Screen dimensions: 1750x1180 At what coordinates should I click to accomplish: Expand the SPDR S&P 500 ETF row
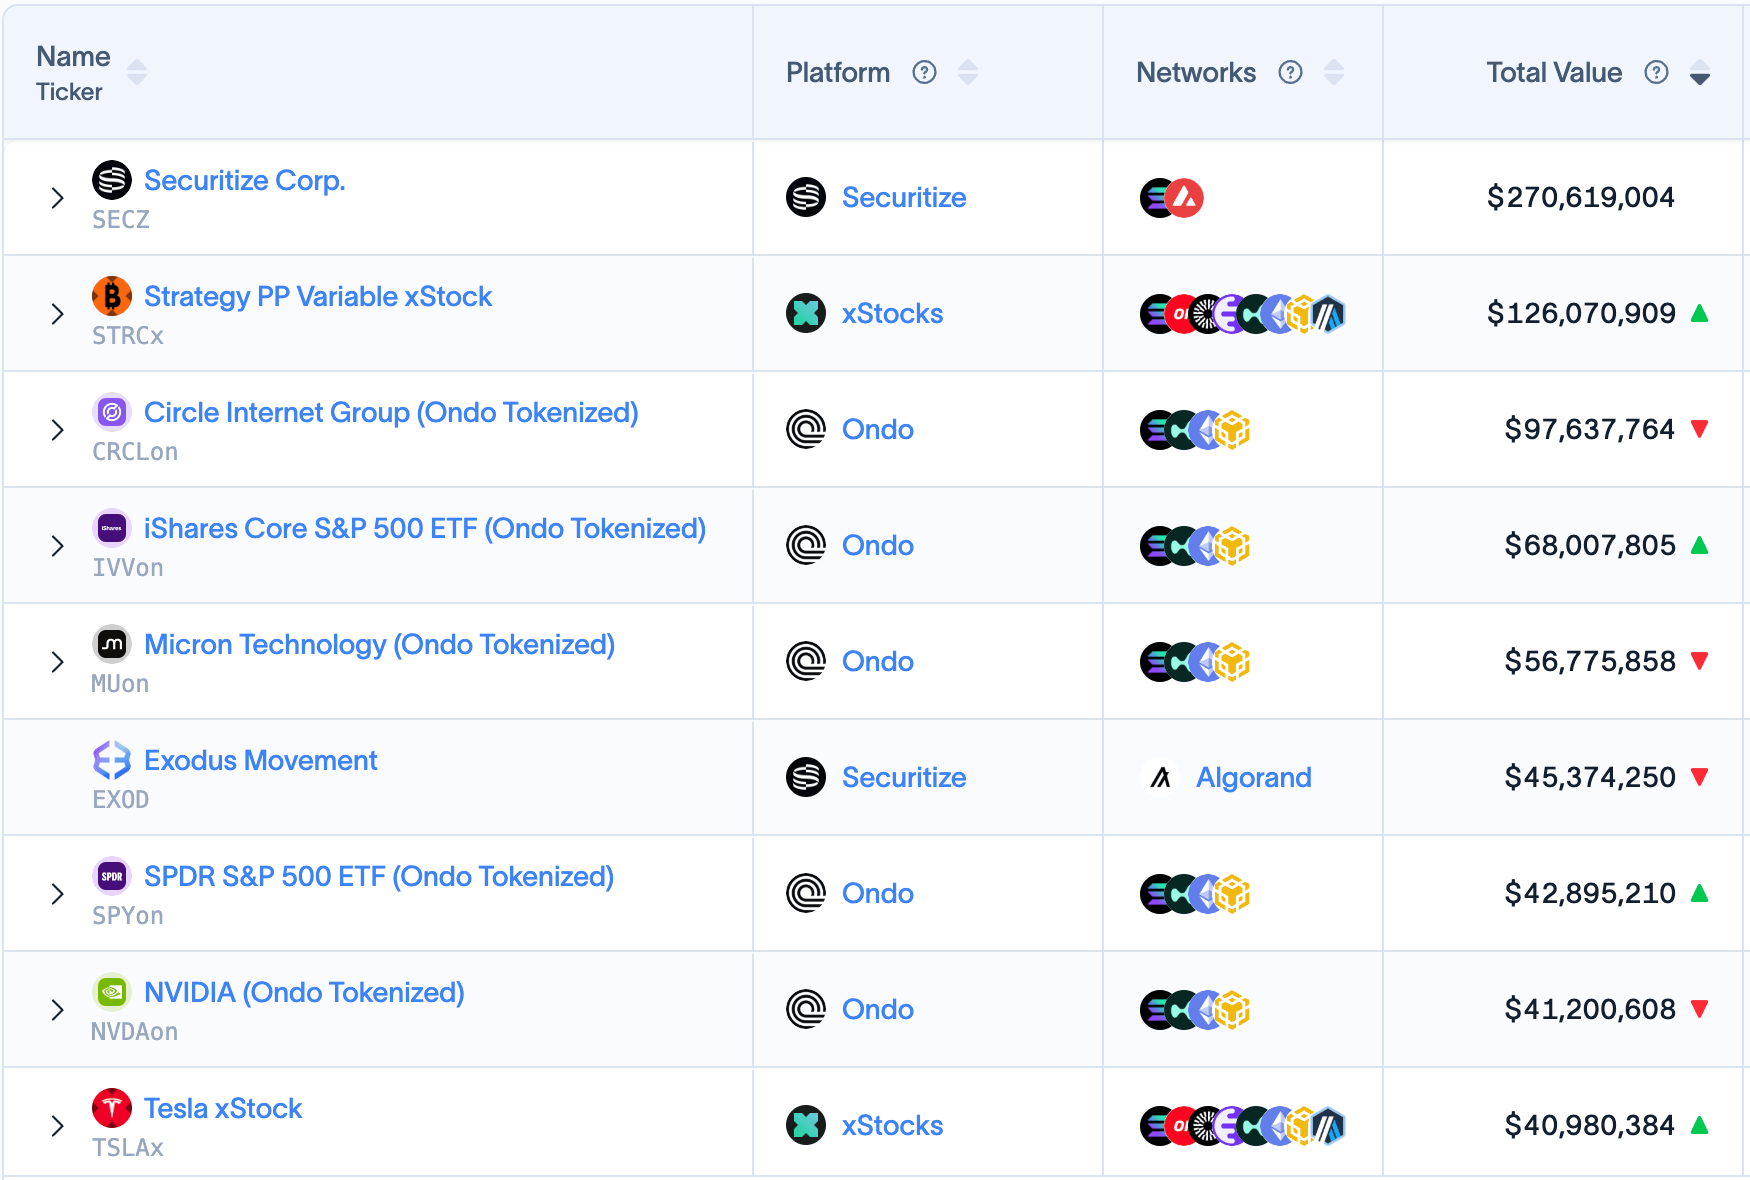[58, 894]
